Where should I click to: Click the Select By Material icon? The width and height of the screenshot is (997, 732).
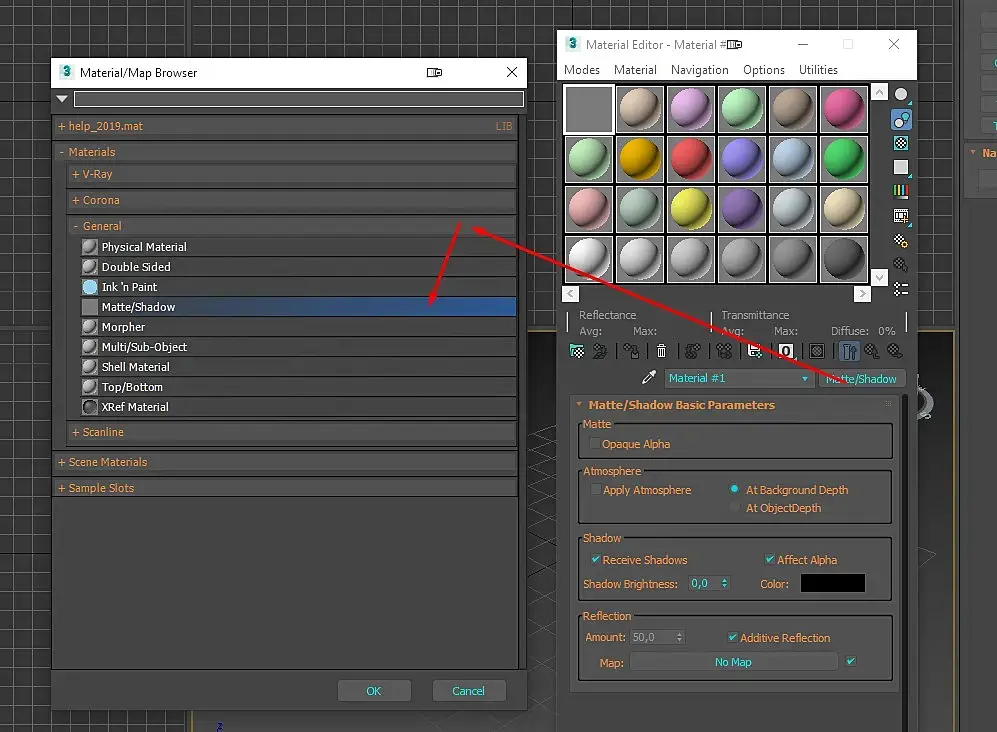tap(901, 265)
